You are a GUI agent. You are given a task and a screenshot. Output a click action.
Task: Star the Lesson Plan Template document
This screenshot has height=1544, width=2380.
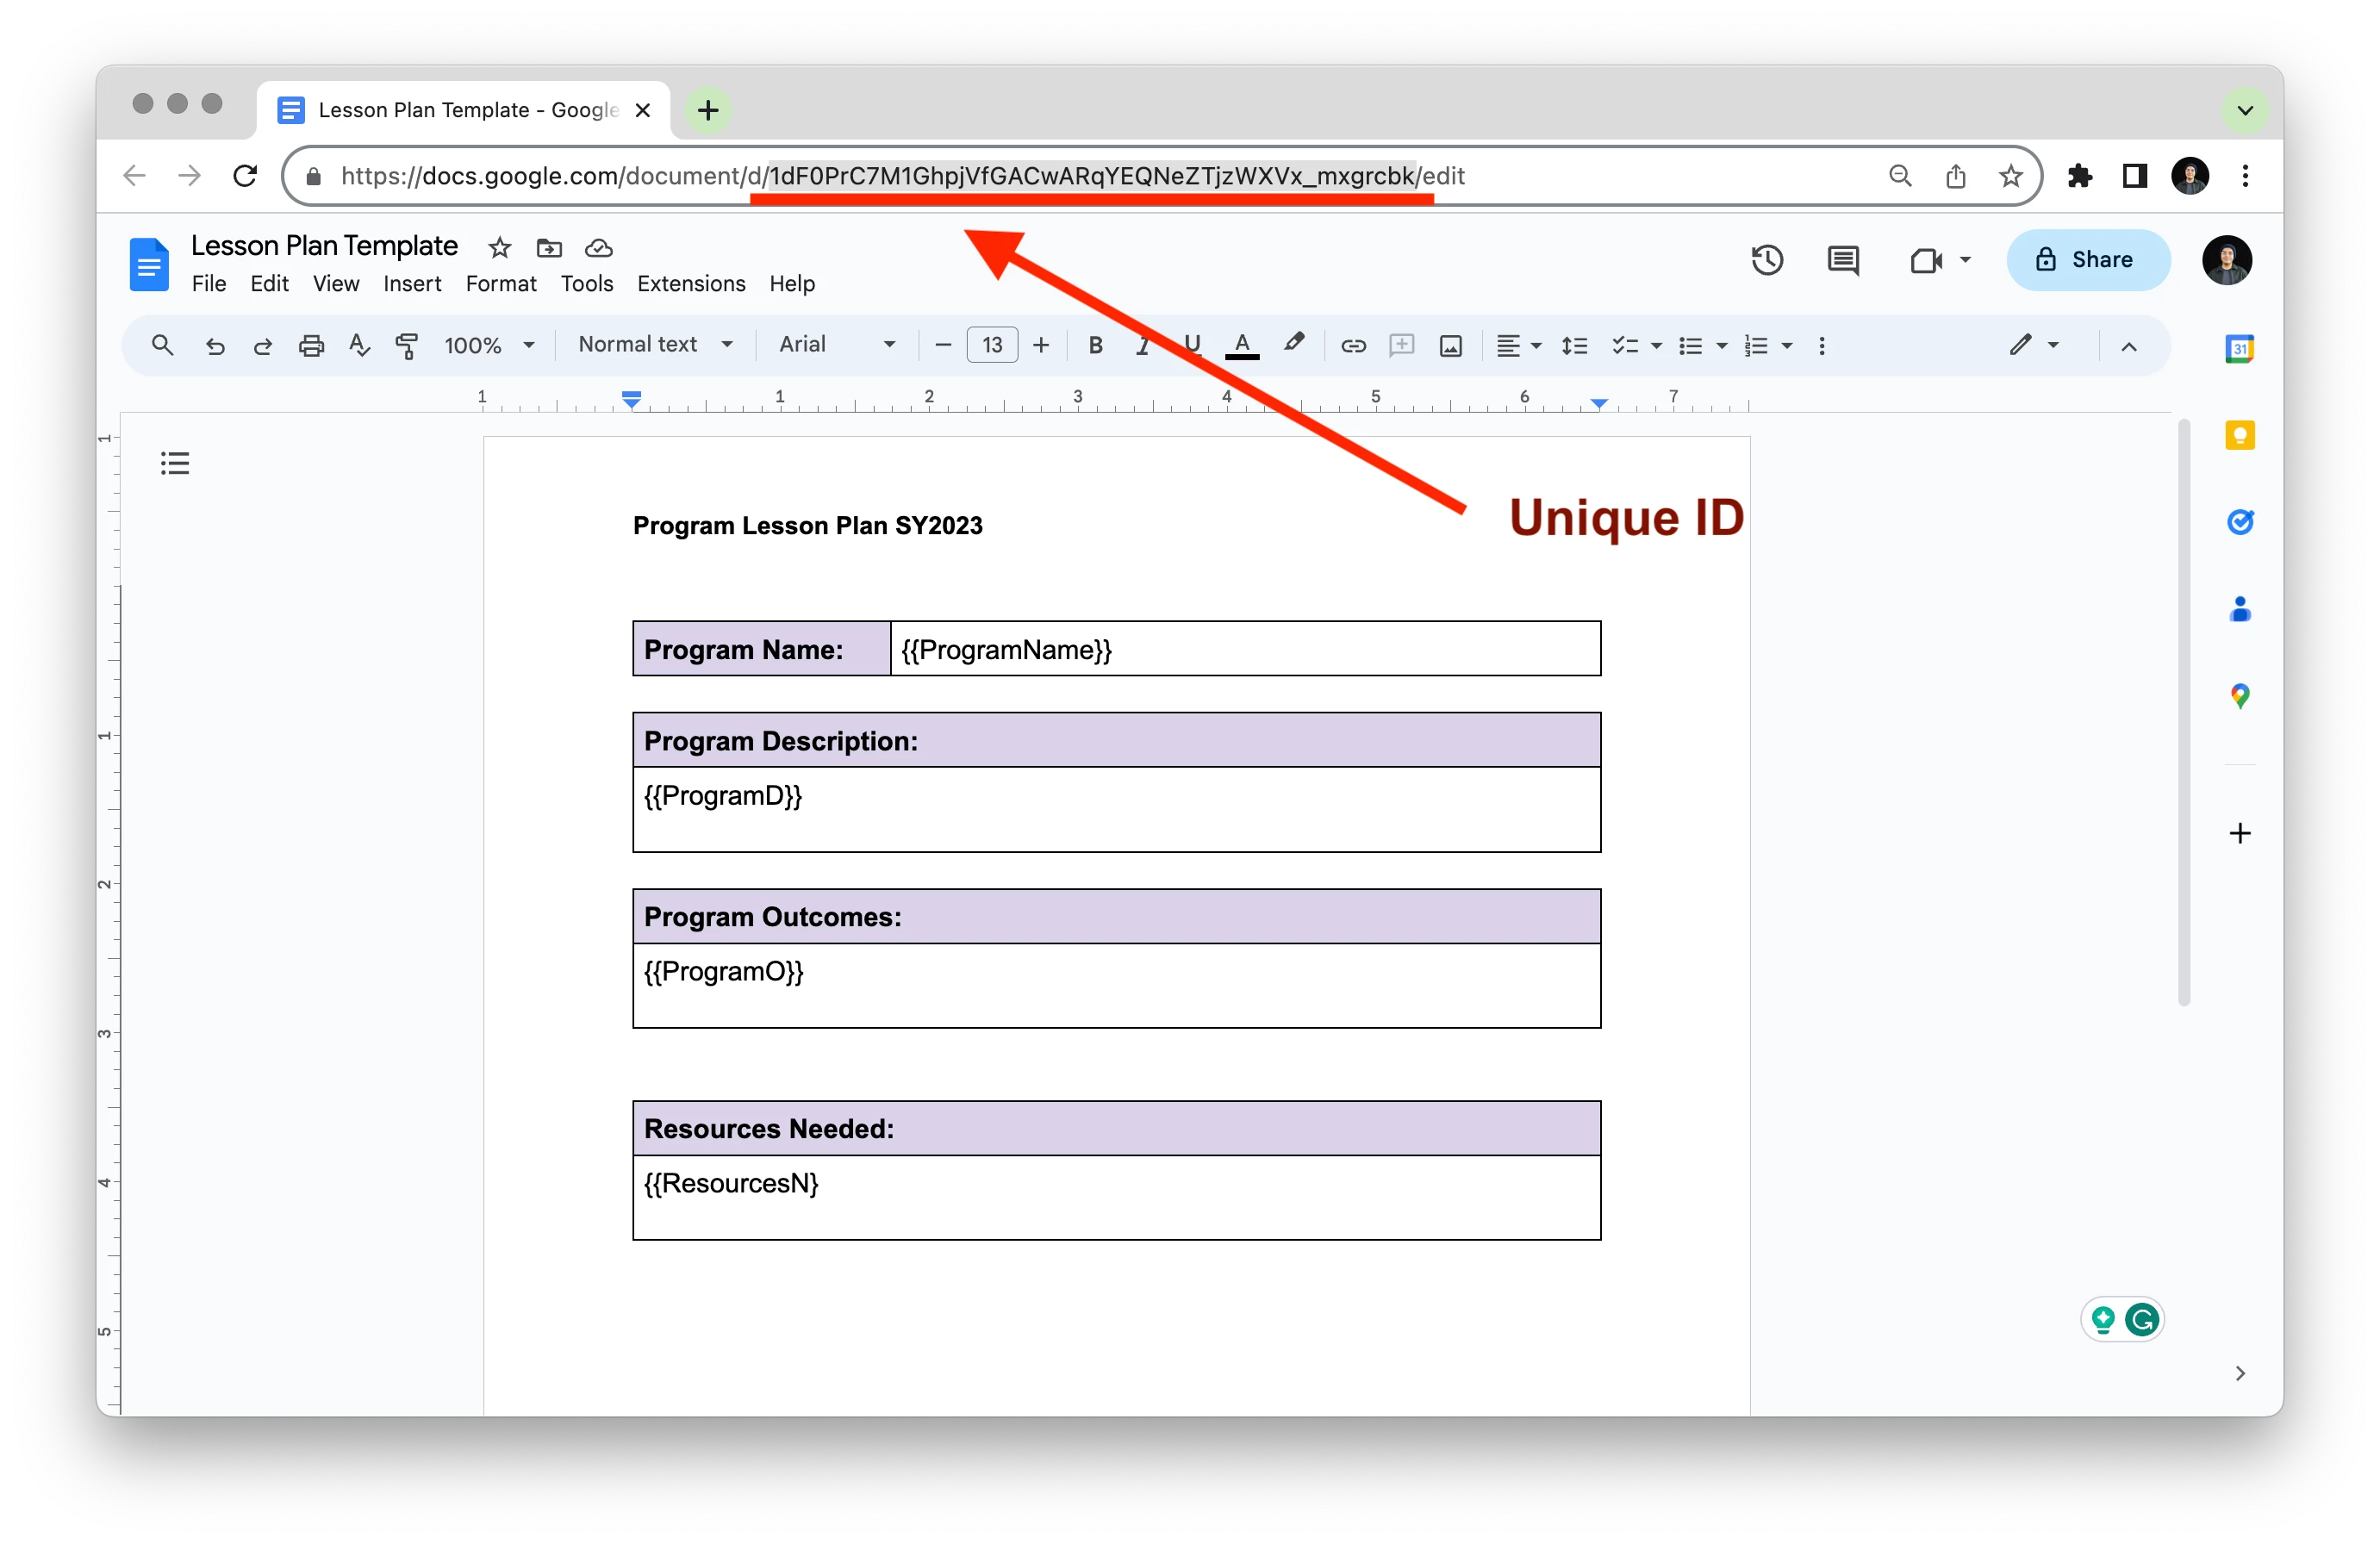tap(499, 248)
